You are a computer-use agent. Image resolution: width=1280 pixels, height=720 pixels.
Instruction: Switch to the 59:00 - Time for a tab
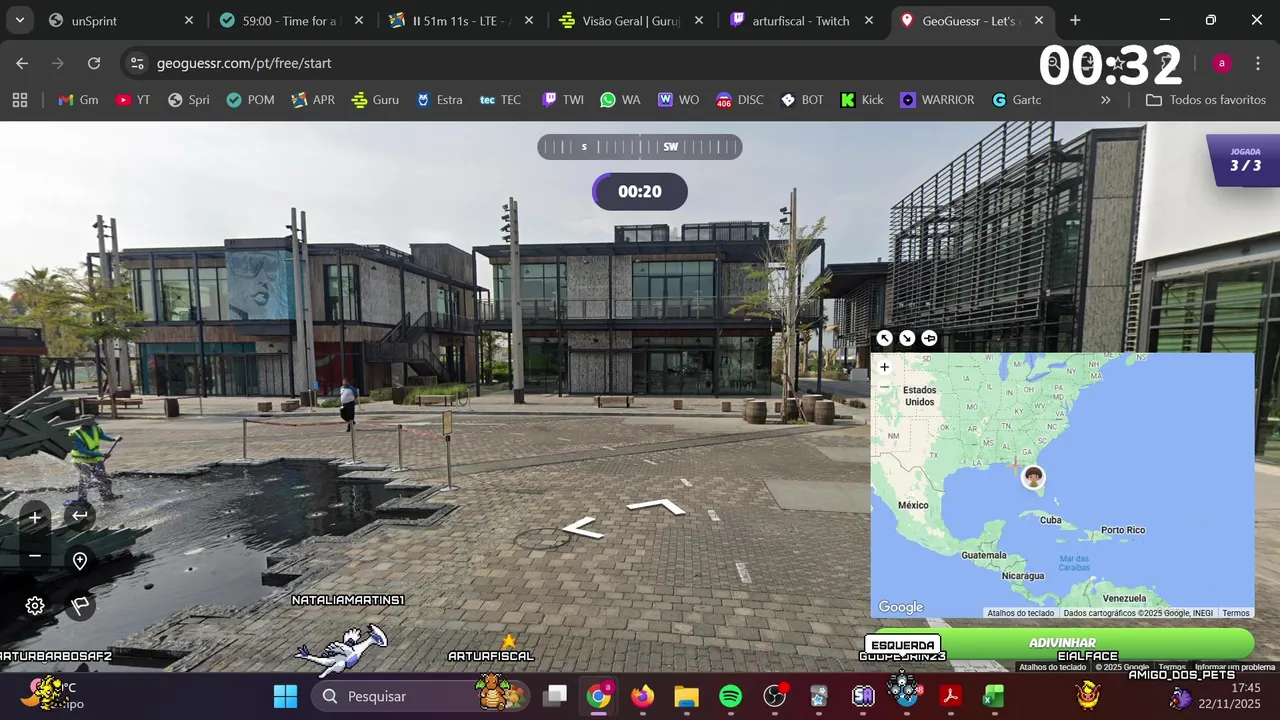click(292, 20)
